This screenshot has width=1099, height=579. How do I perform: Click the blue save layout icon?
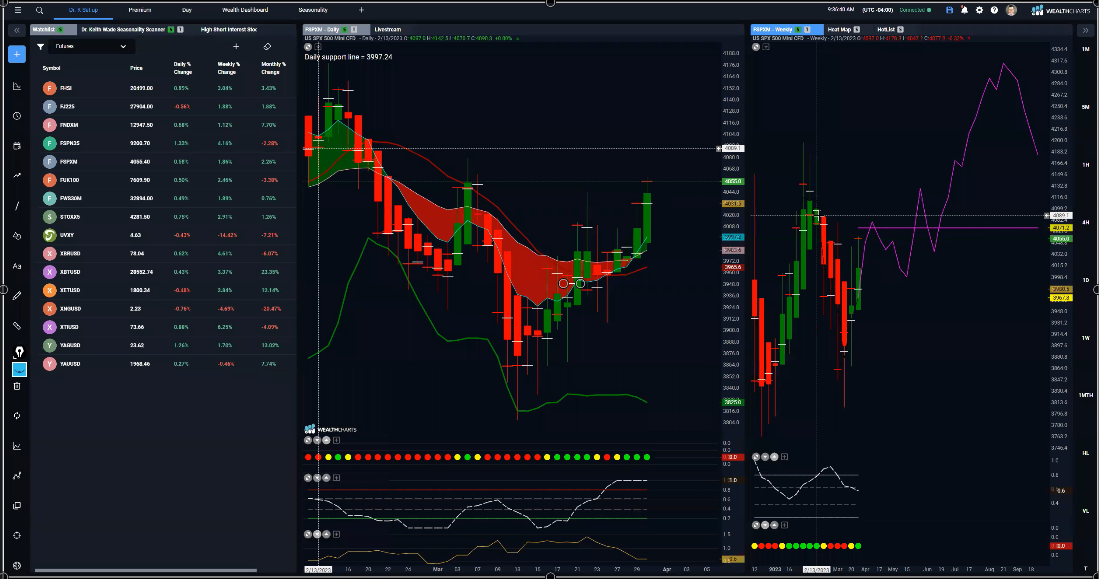coord(949,11)
